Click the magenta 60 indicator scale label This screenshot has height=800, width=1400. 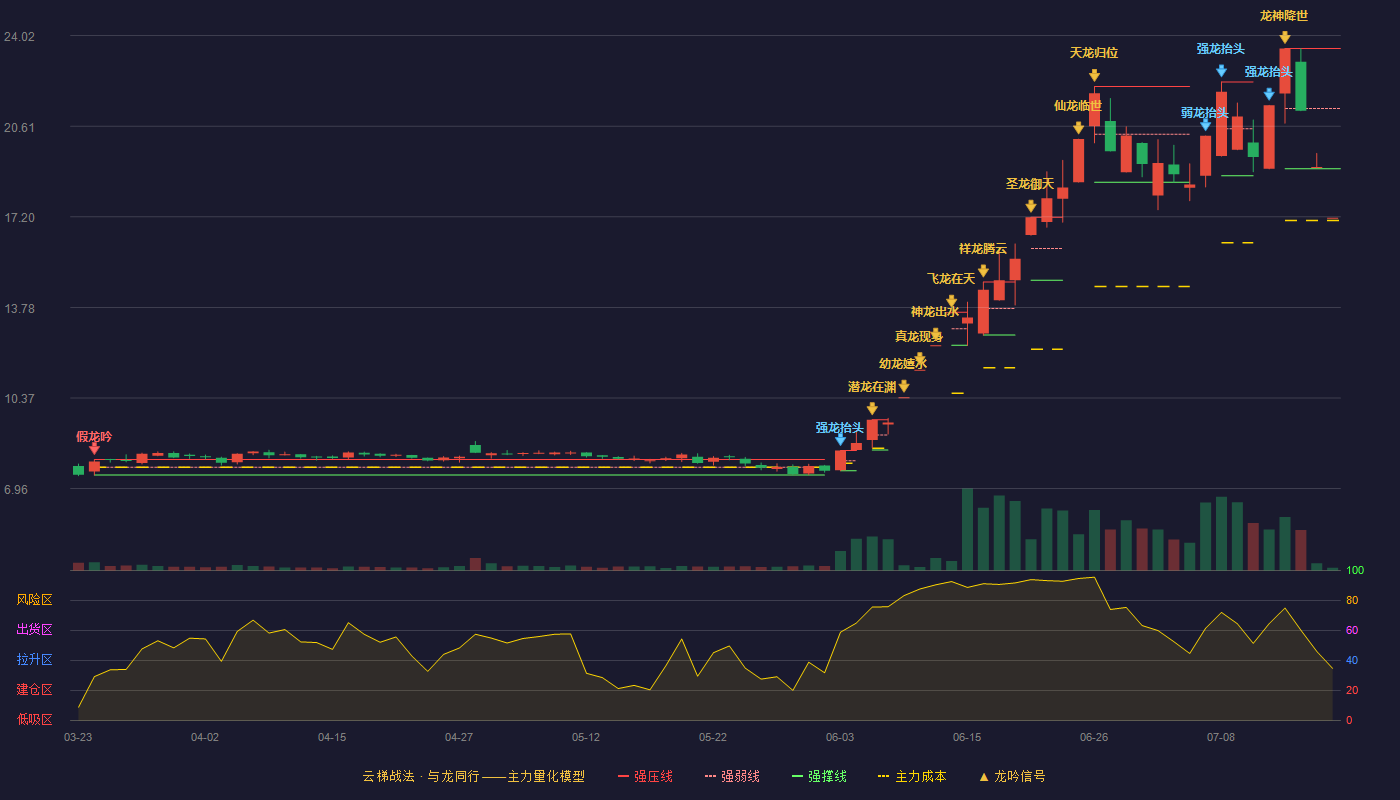1352,630
